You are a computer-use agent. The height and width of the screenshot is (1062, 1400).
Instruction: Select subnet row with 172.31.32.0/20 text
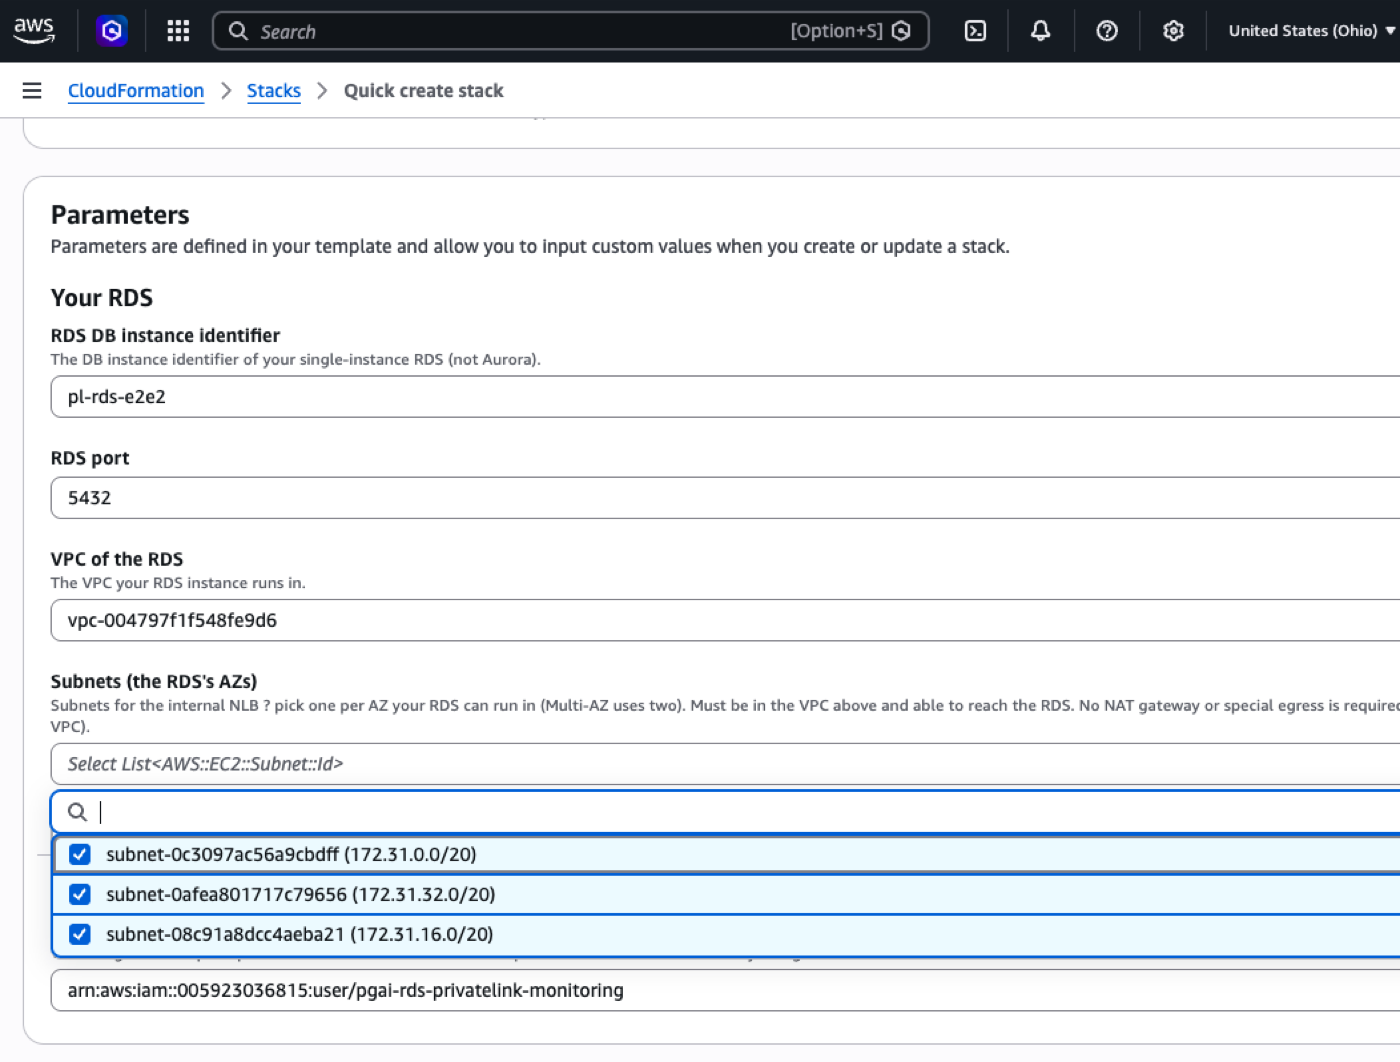(726, 894)
